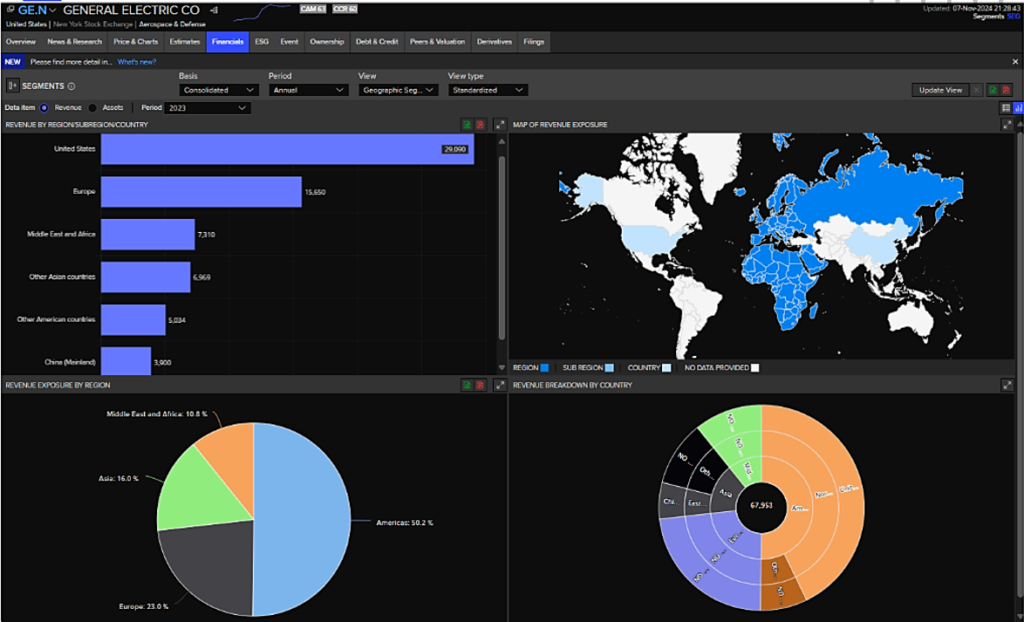The image size is (1024, 622).
Task: Open the Period dropdown showing Annual
Action: 308,90
